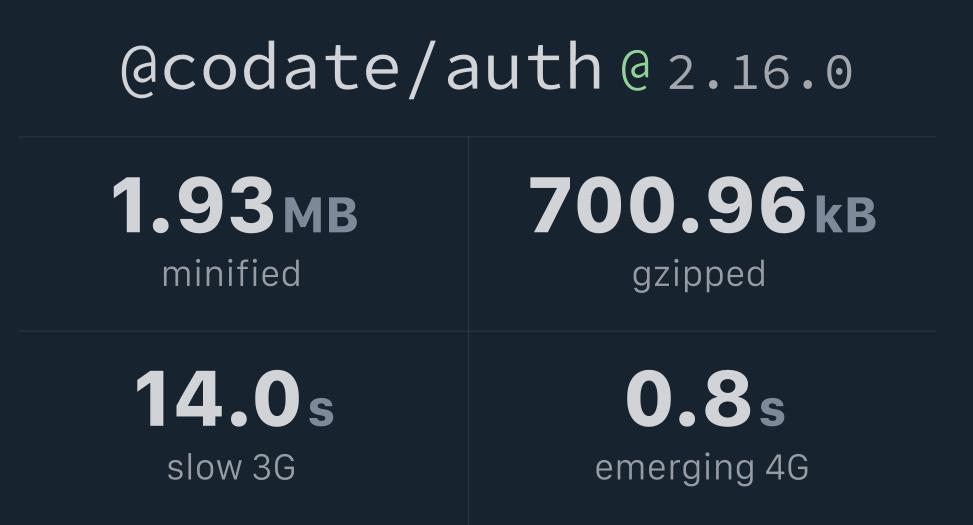
Task: Select the 1.93 minified size value
Action: pyautogui.click(x=193, y=205)
